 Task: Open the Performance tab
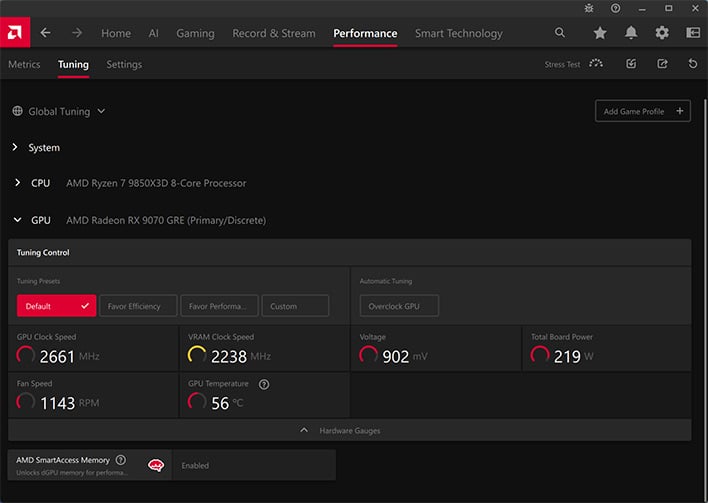365,33
